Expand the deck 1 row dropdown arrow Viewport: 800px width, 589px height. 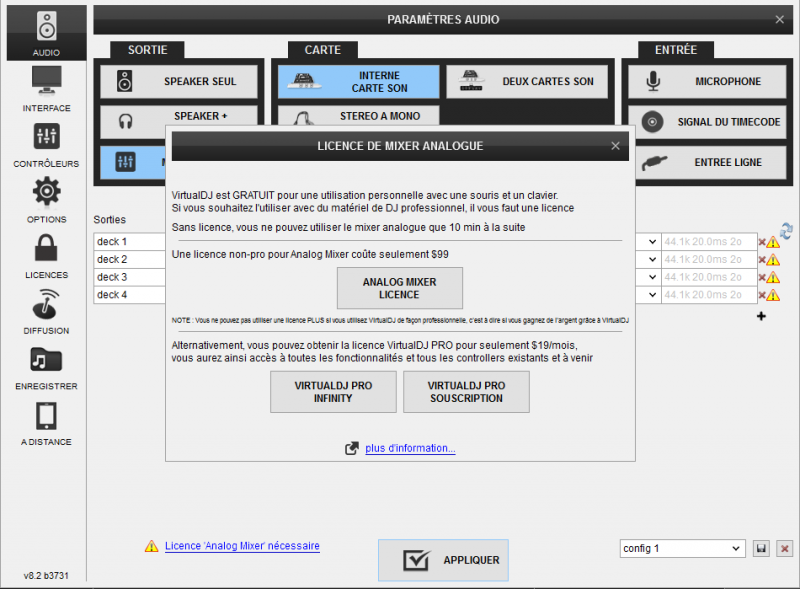(652, 241)
